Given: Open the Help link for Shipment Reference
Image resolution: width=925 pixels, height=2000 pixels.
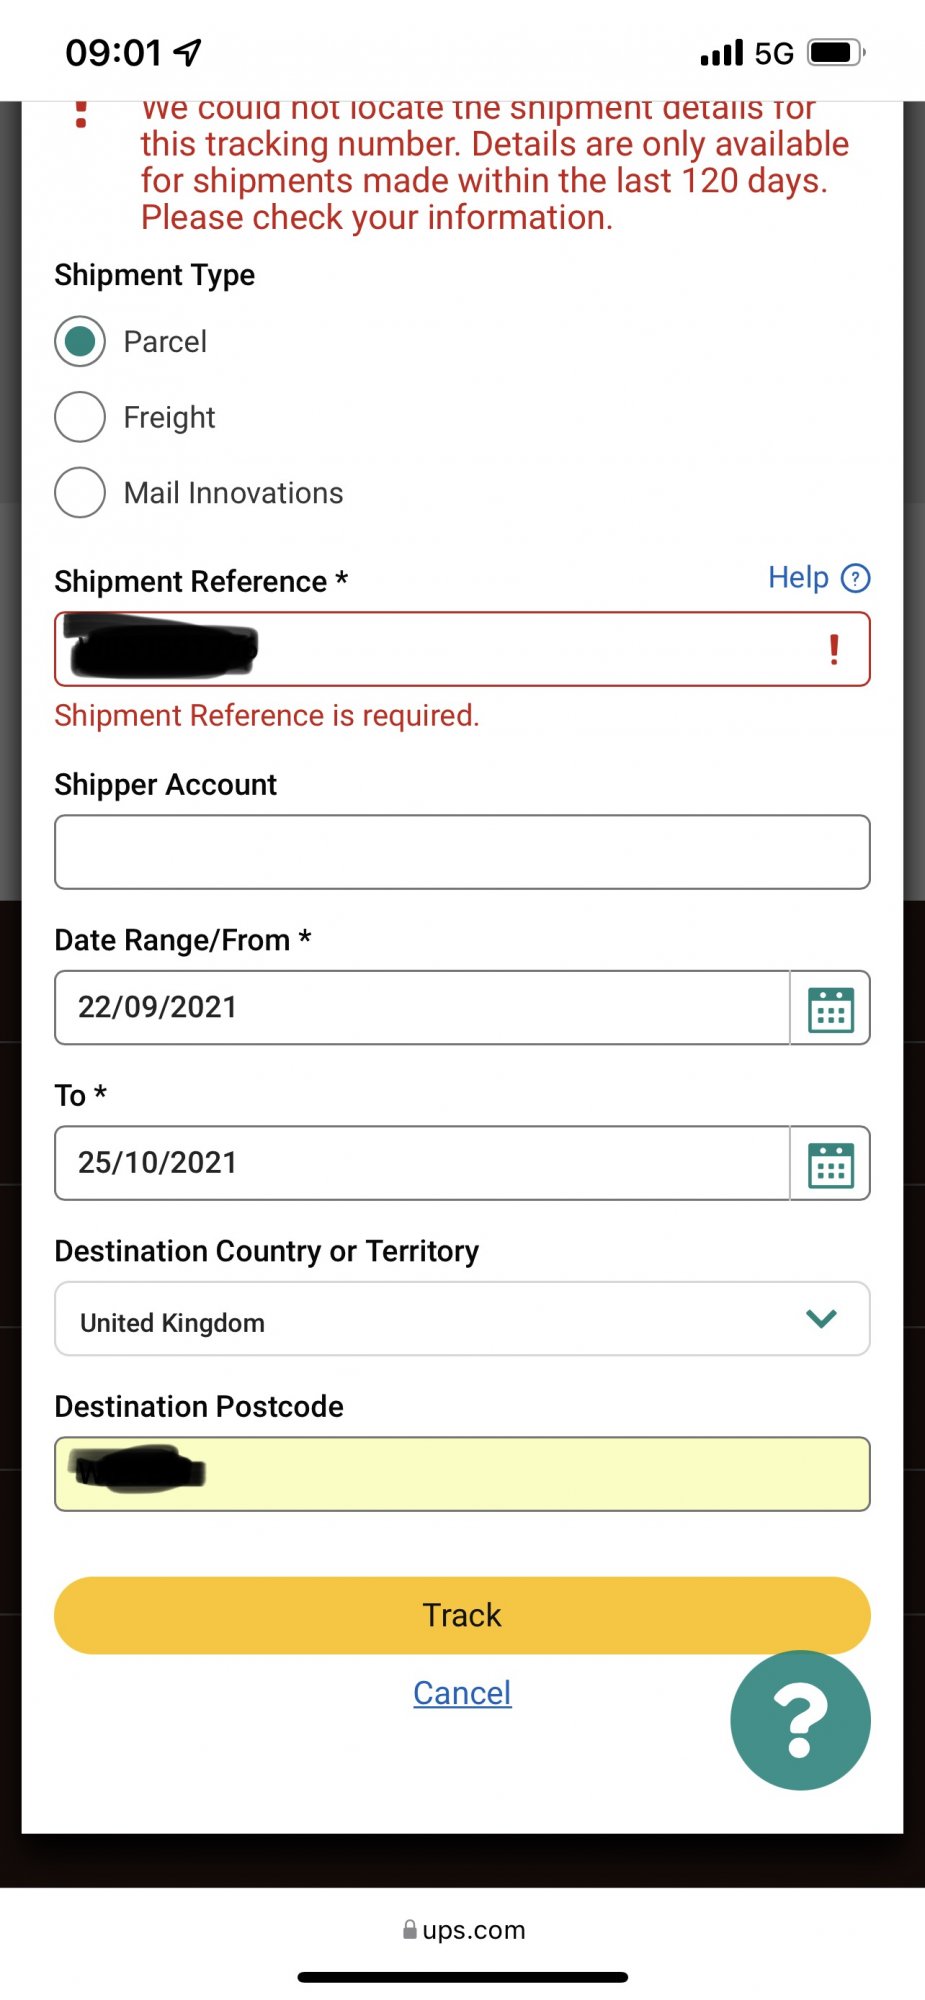Looking at the screenshot, I should point(798,578).
